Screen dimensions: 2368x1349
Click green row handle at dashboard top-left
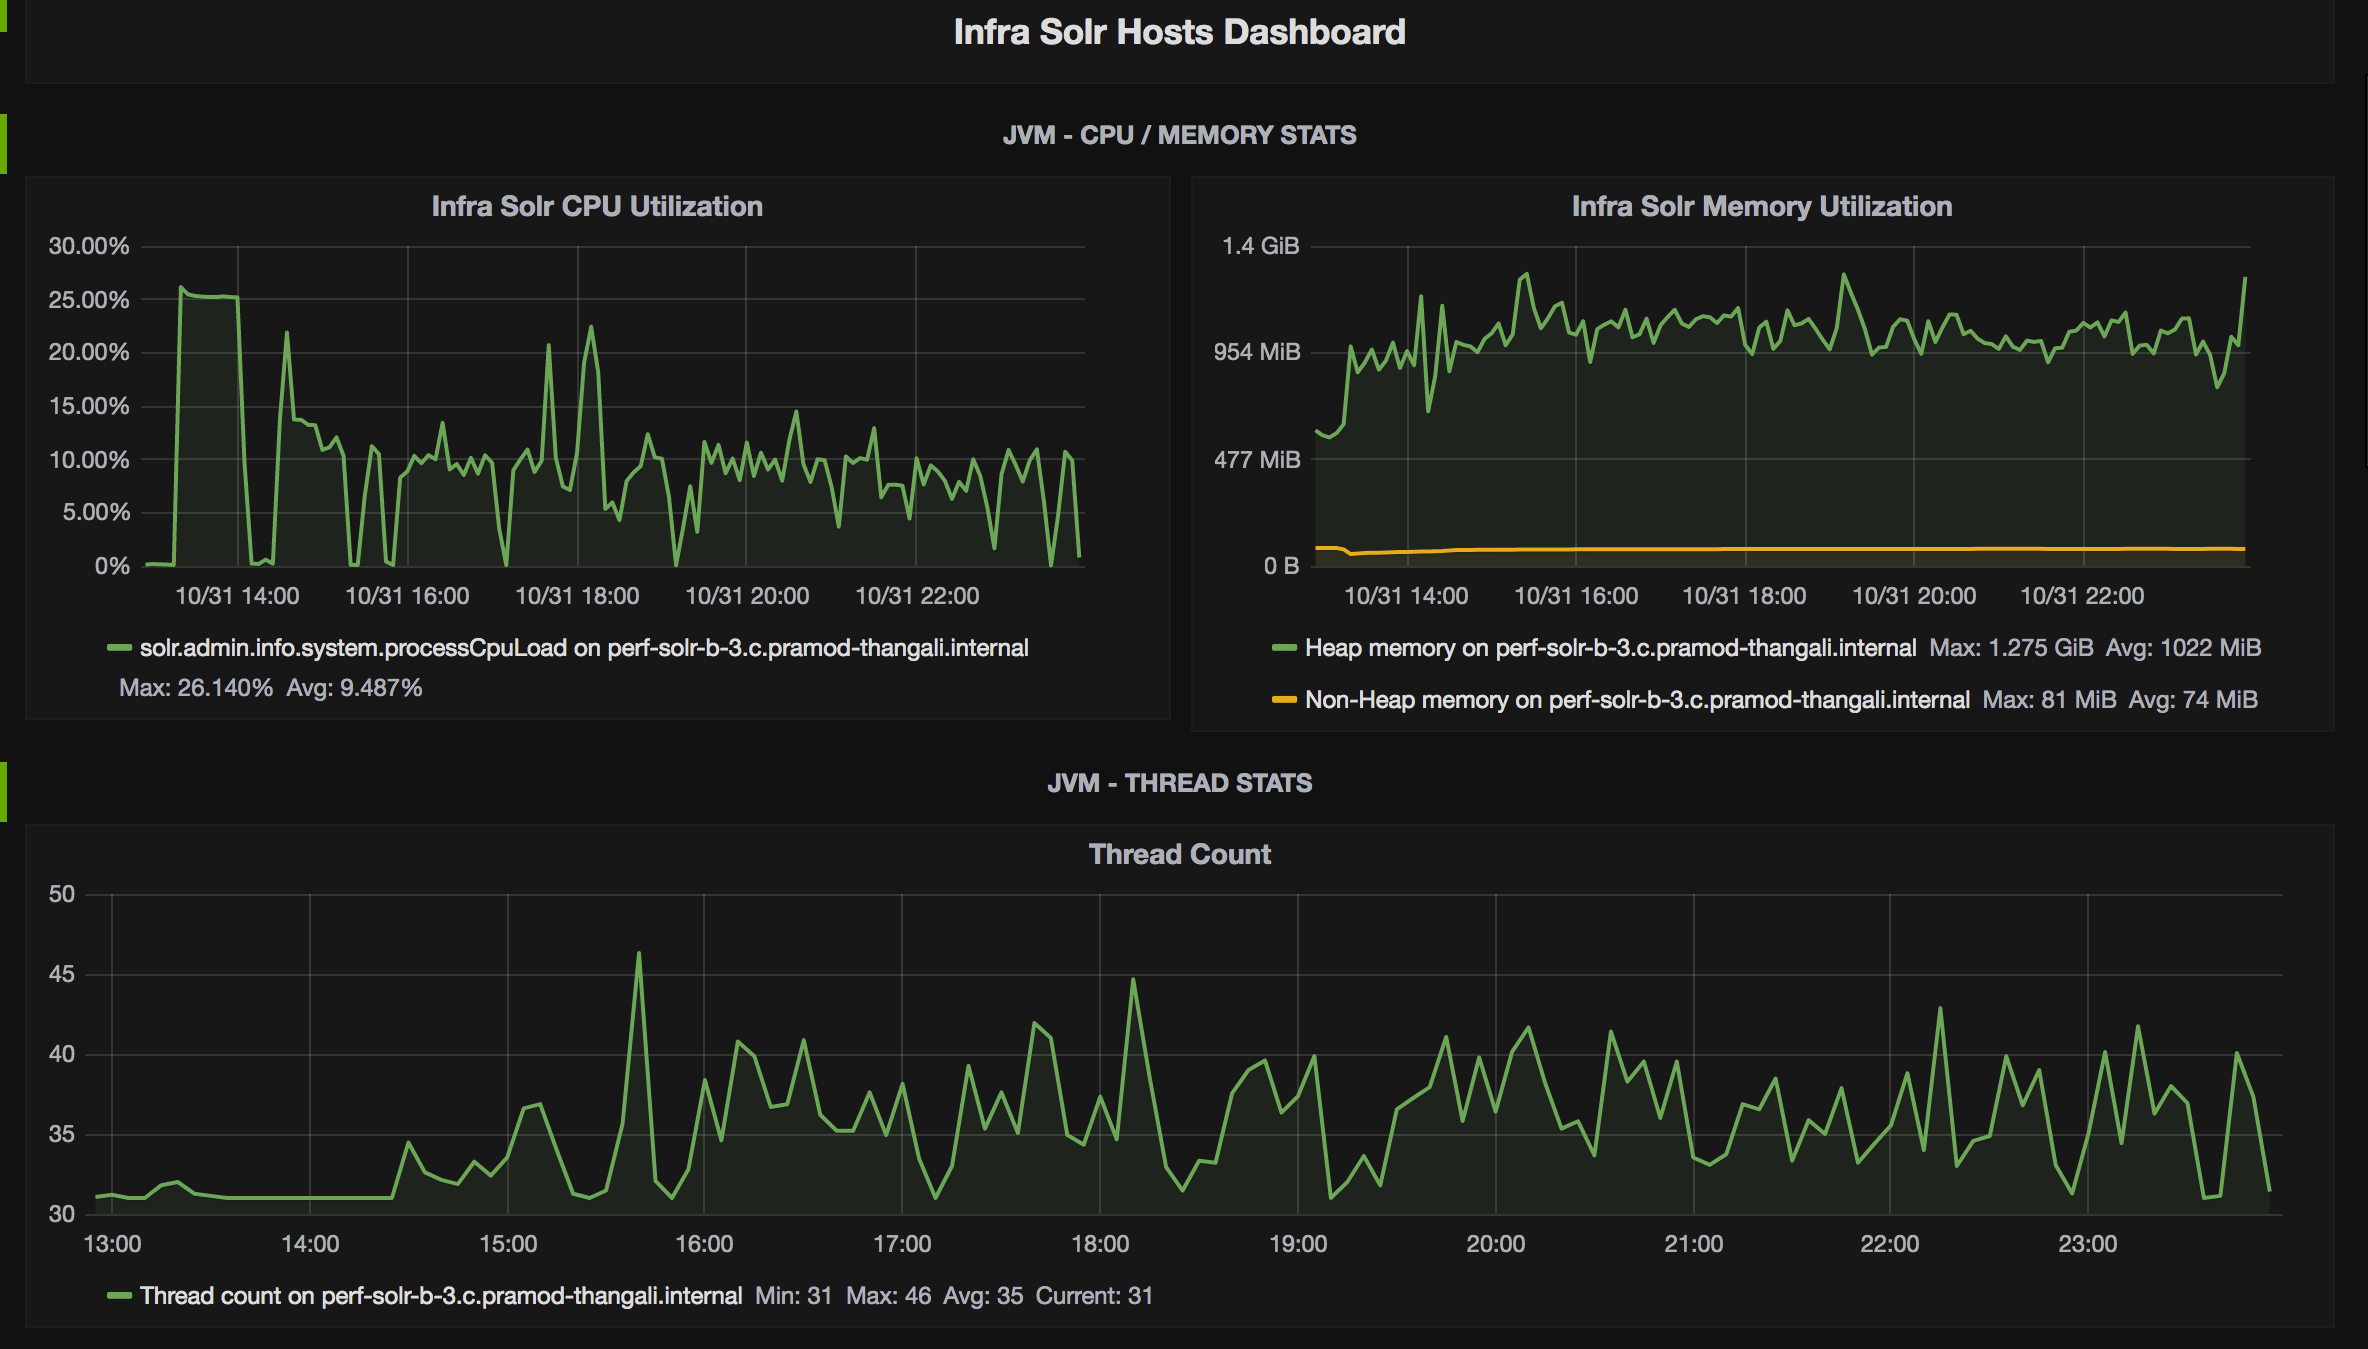tap(3, 16)
